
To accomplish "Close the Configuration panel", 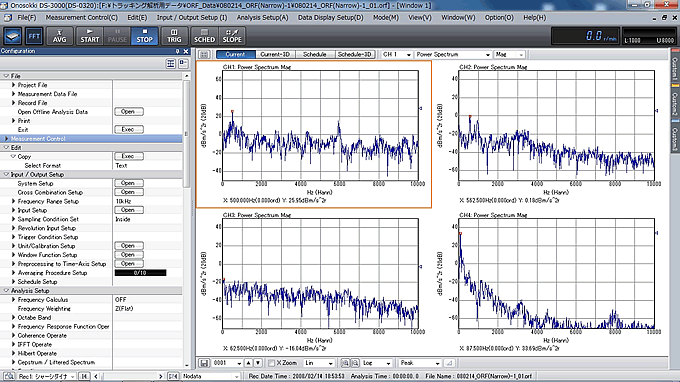I will [186, 51].
